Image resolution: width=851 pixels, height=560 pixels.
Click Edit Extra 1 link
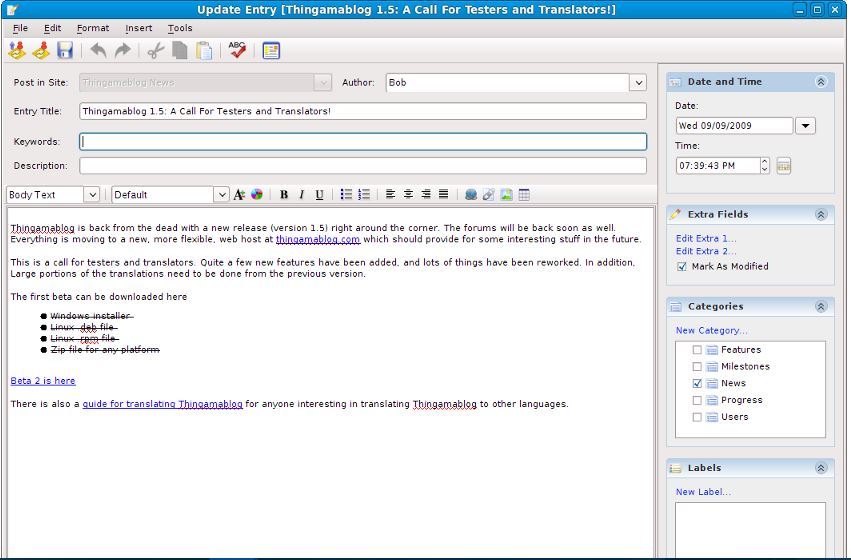(706, 238)
